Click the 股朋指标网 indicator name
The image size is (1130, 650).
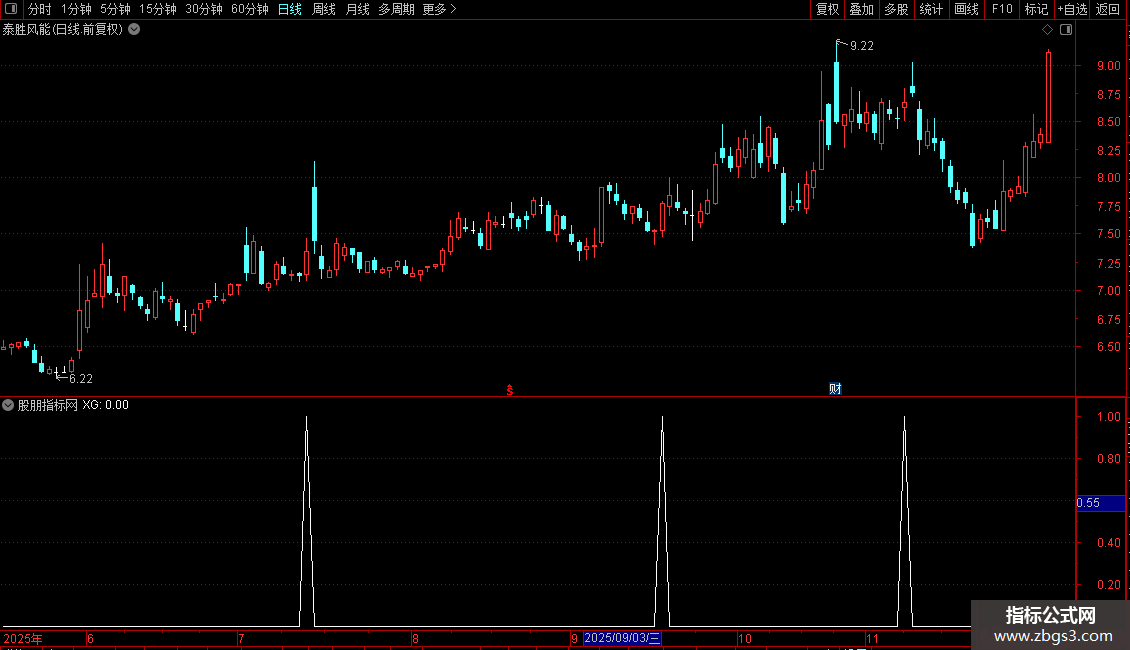point(47,405)
